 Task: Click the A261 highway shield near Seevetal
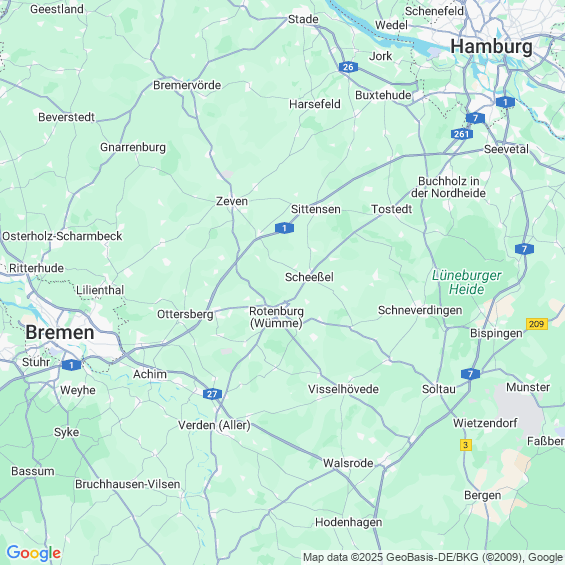(x=462, y=134)
